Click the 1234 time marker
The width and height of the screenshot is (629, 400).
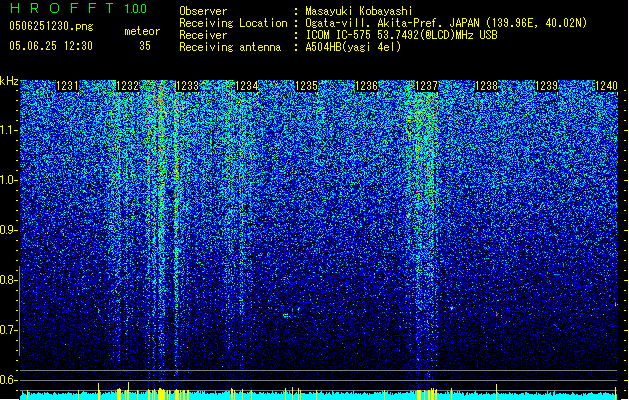pyautogui.click(x=247, y=86)
